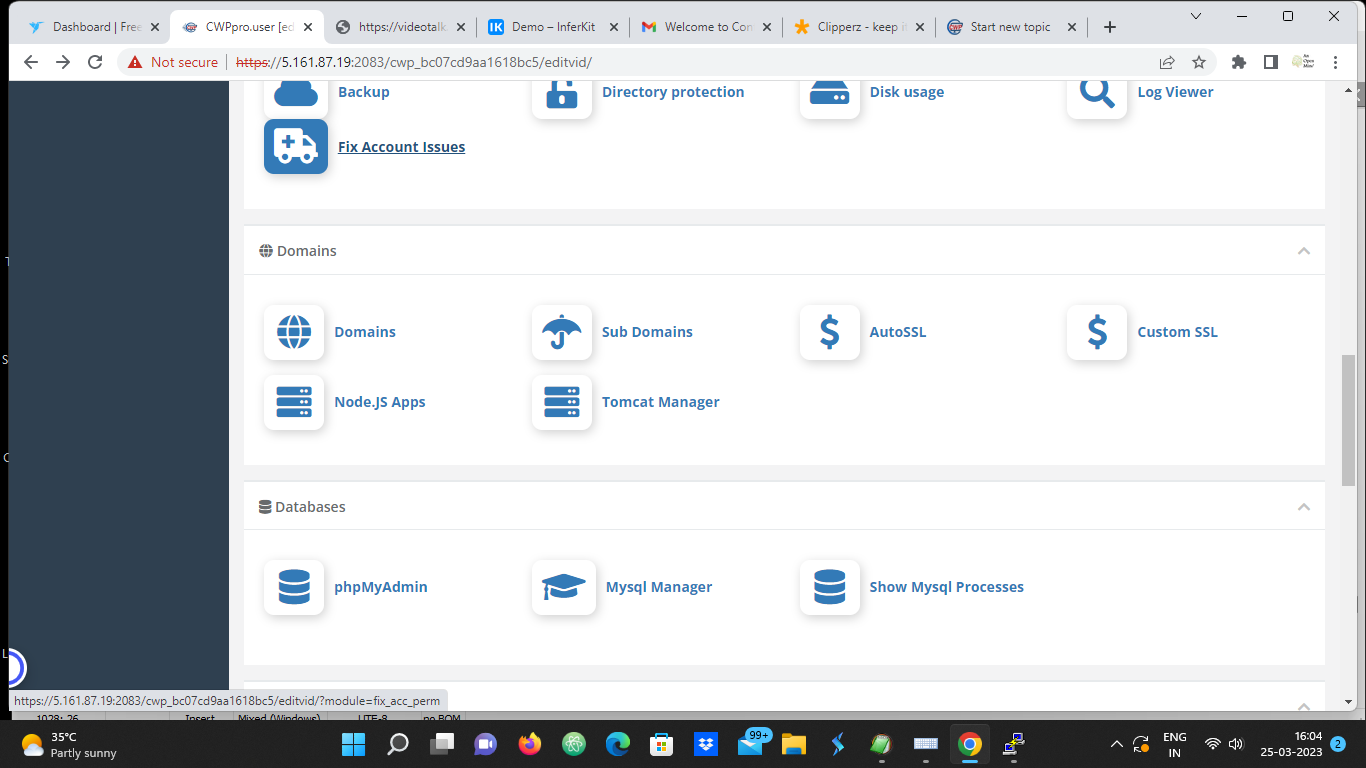Click the Mysql Manager text link

659,587
